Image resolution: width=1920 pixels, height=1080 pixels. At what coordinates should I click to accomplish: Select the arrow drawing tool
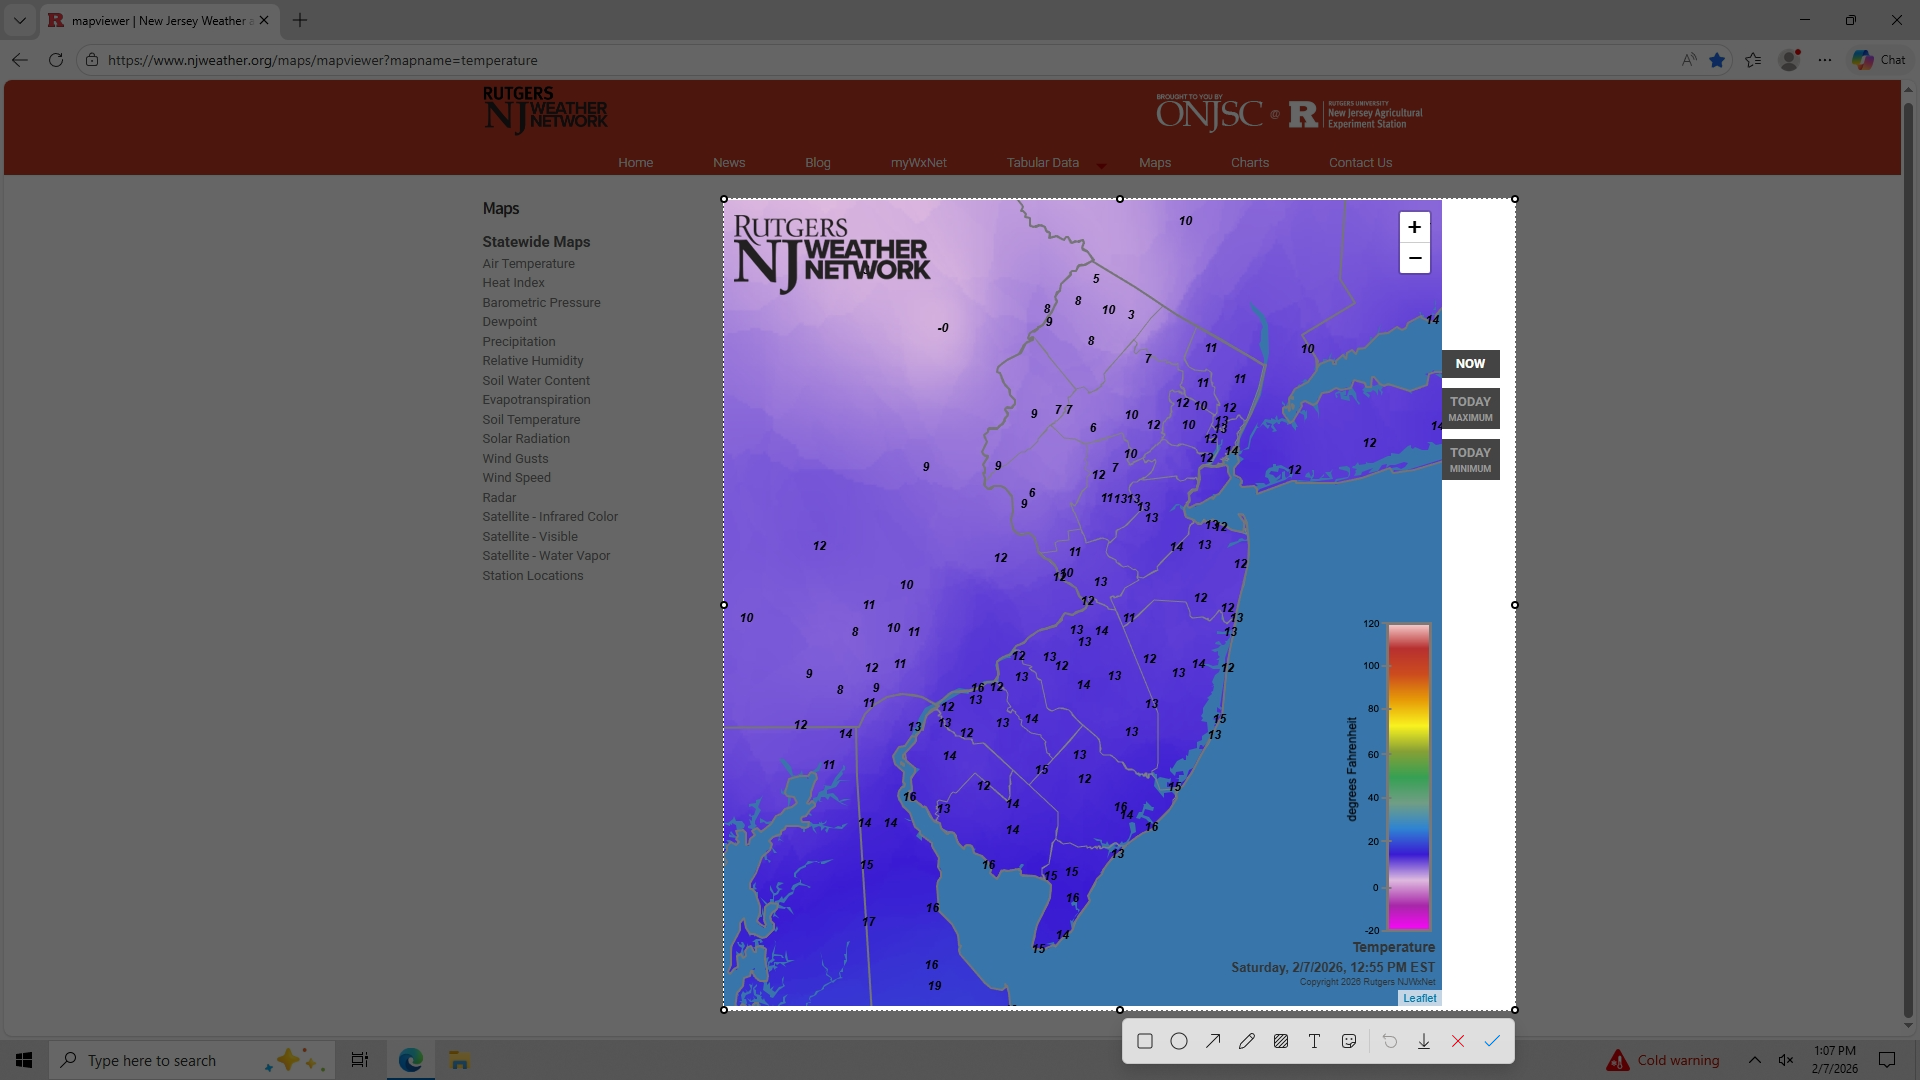pyautogui.click(x=1213, y=1041)
